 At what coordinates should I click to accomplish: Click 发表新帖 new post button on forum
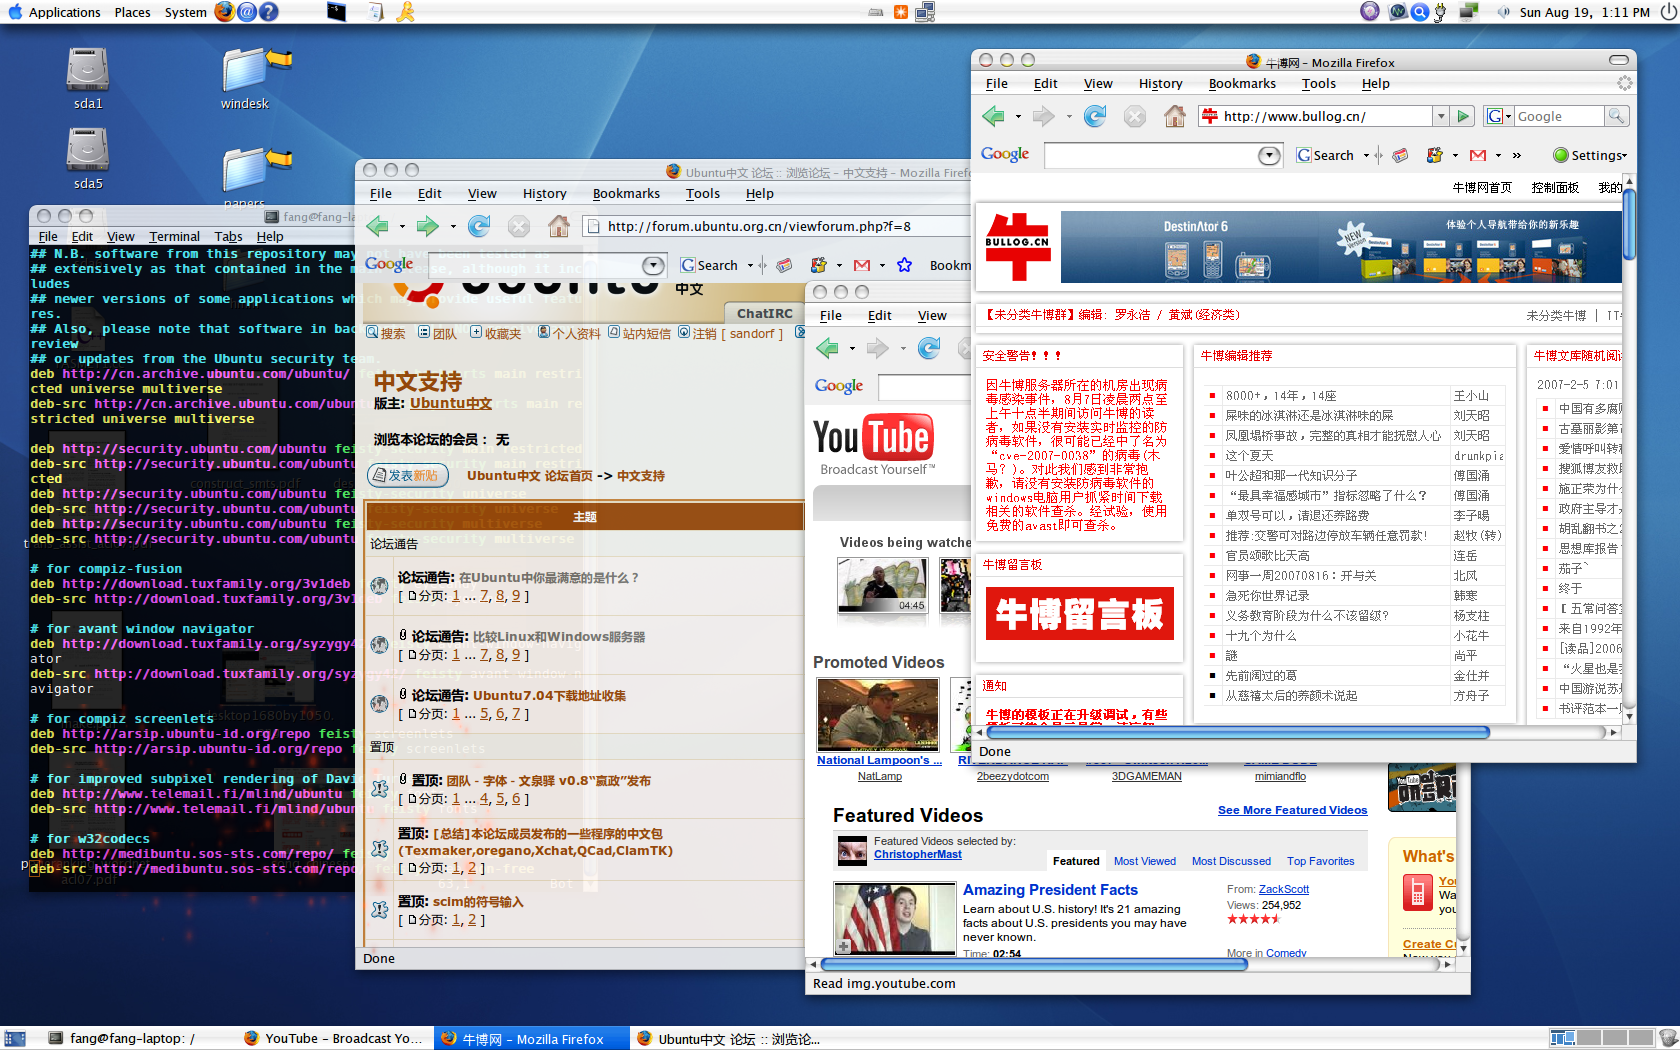pyautogui.click(x=406, y=475)
